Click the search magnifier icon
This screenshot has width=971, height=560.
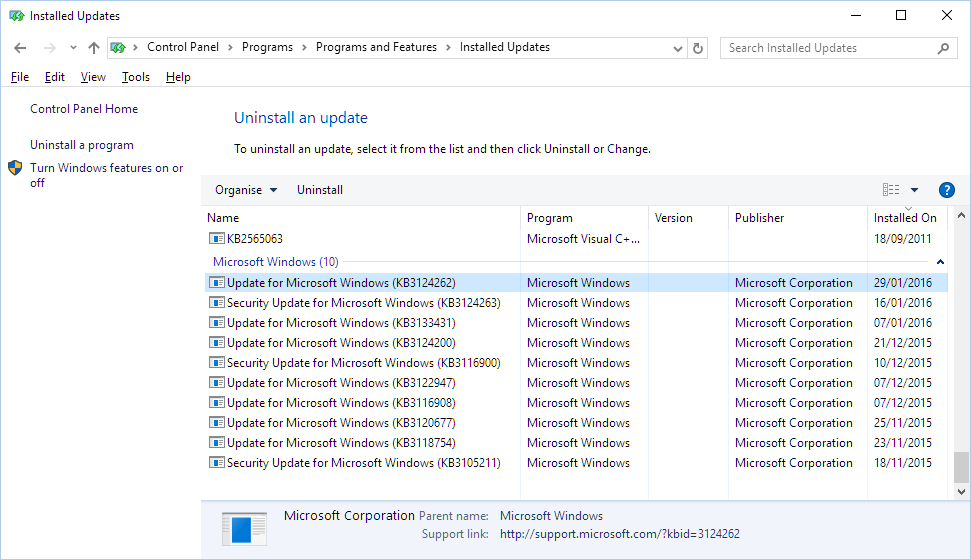pos(943,48)
